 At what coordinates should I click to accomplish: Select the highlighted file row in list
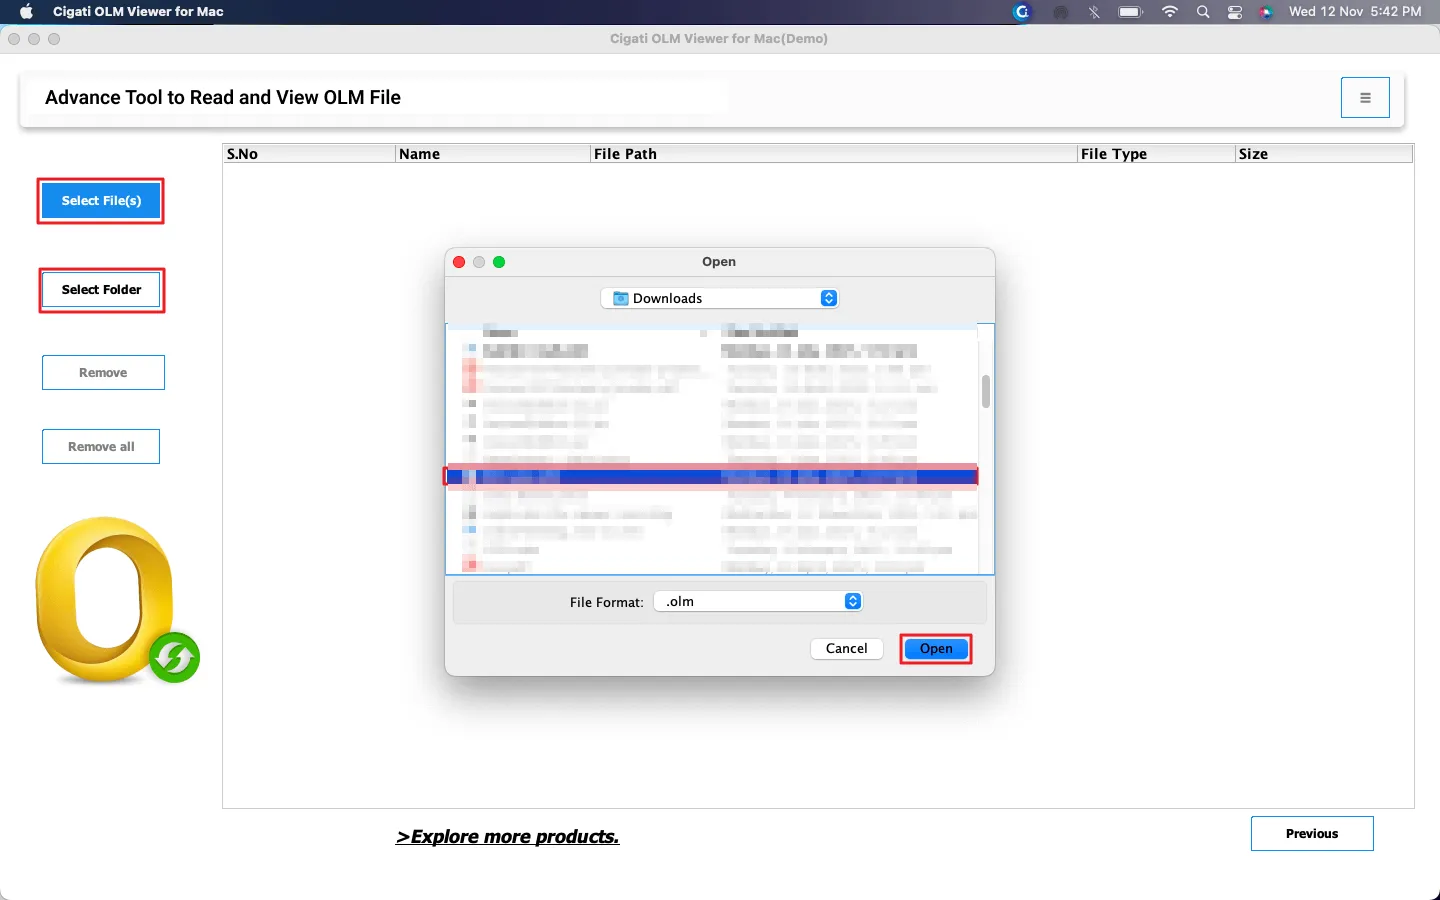click(x=710, y=477)
